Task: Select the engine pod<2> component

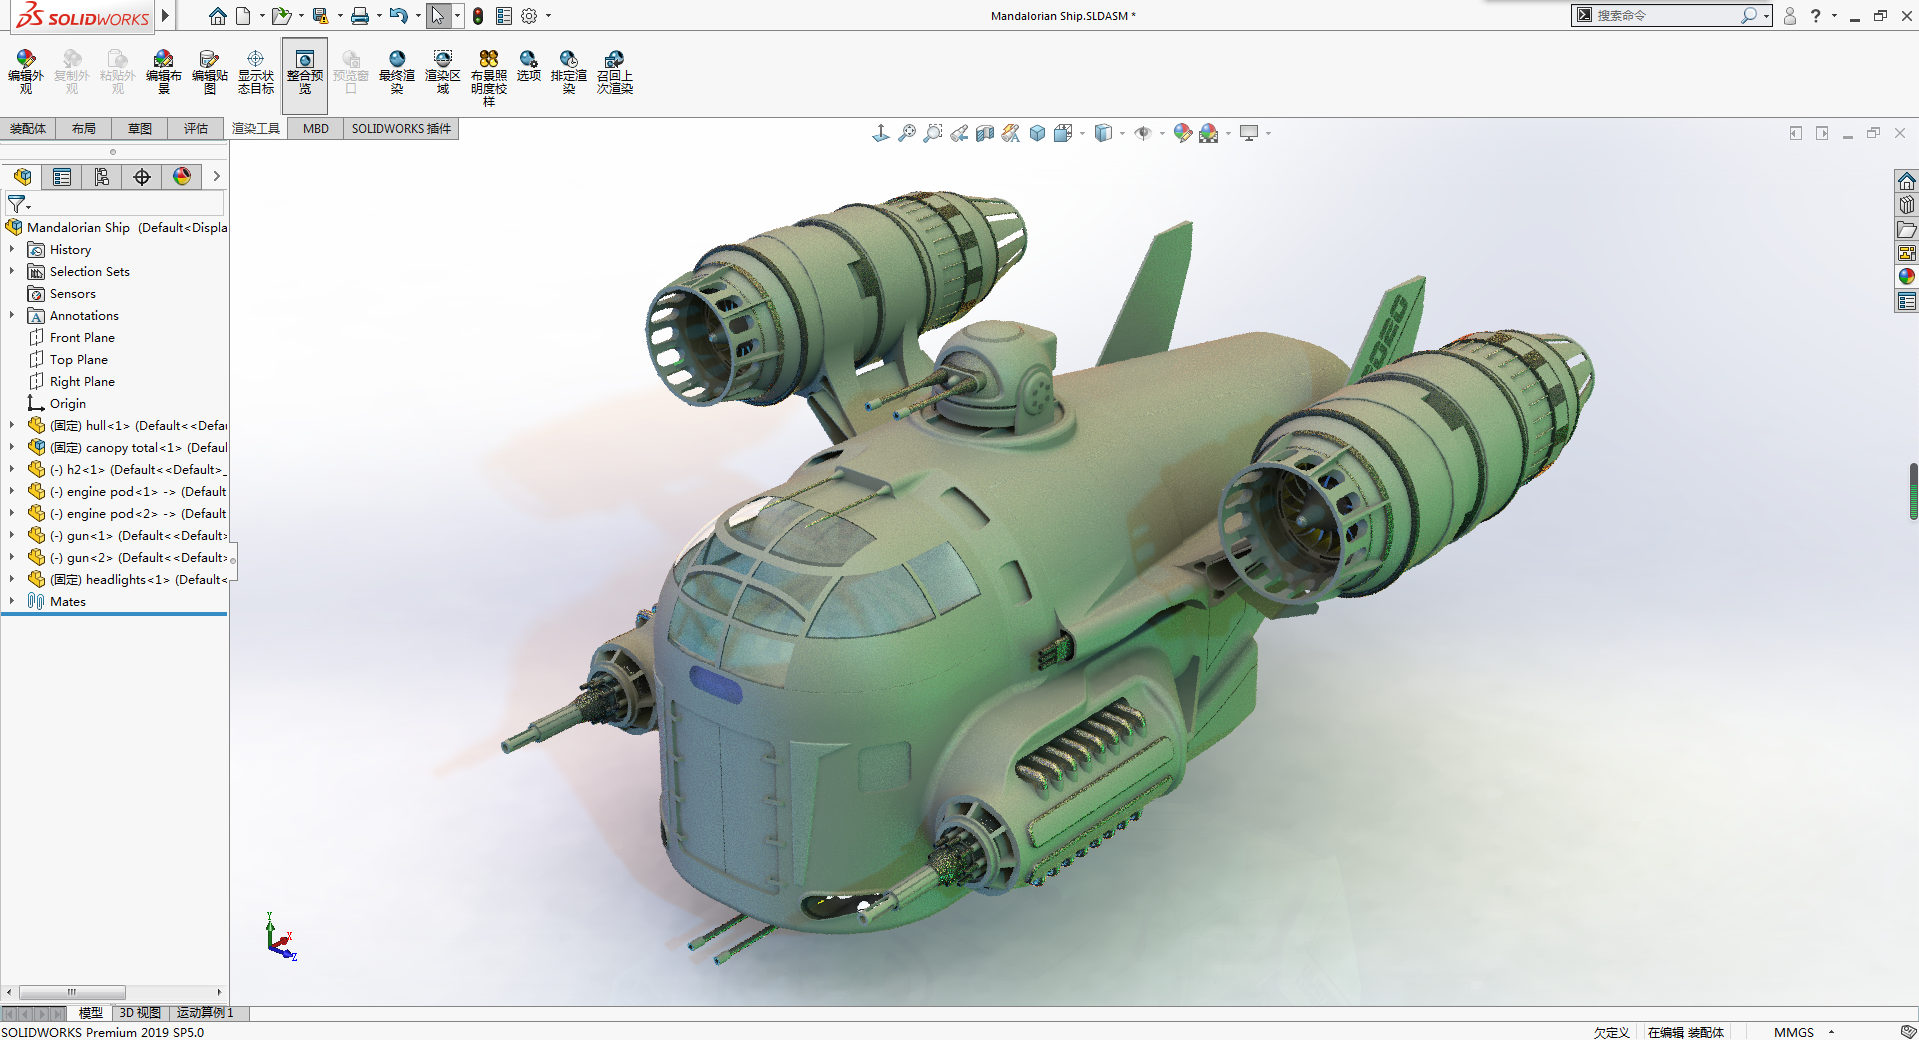Action: point(127,514)
